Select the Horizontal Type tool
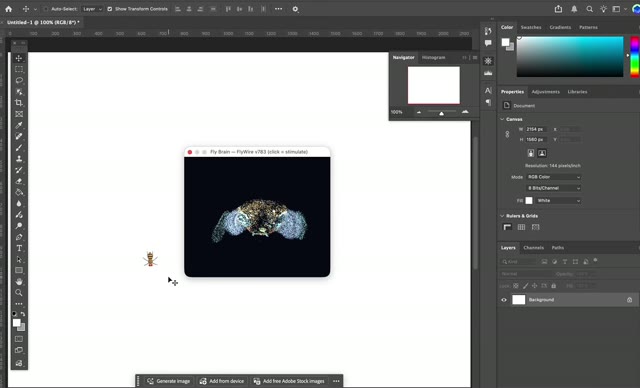Viewport: 640px width, 388px height. pyautogui.click(x=19, y=248)
